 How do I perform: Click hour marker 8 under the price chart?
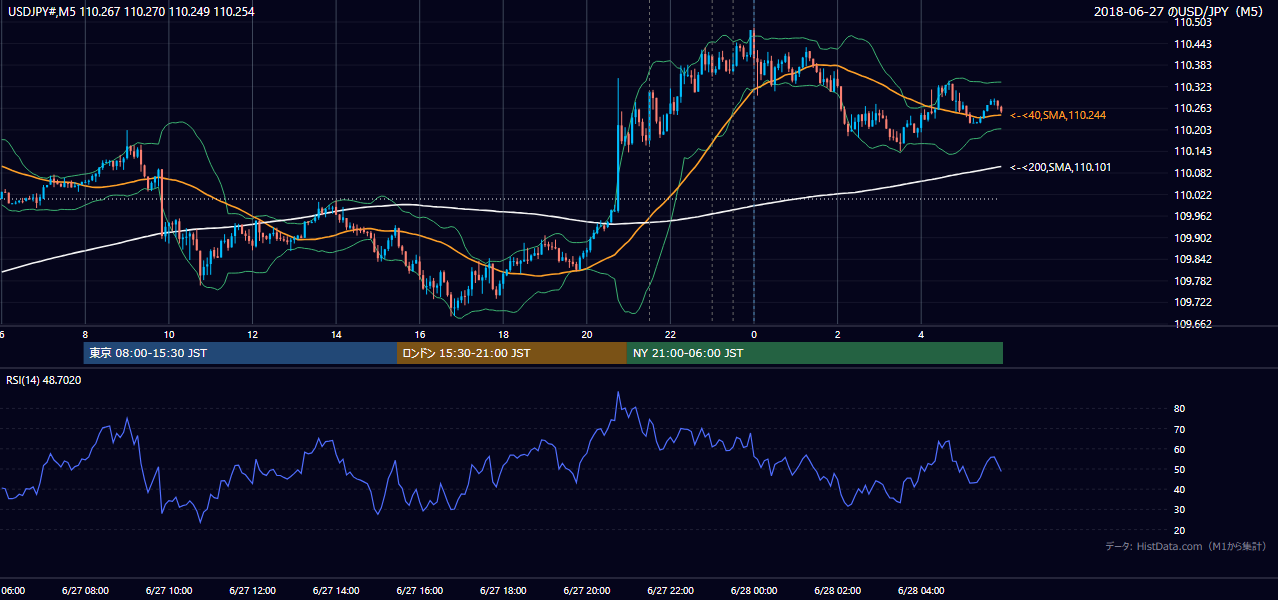85,334
